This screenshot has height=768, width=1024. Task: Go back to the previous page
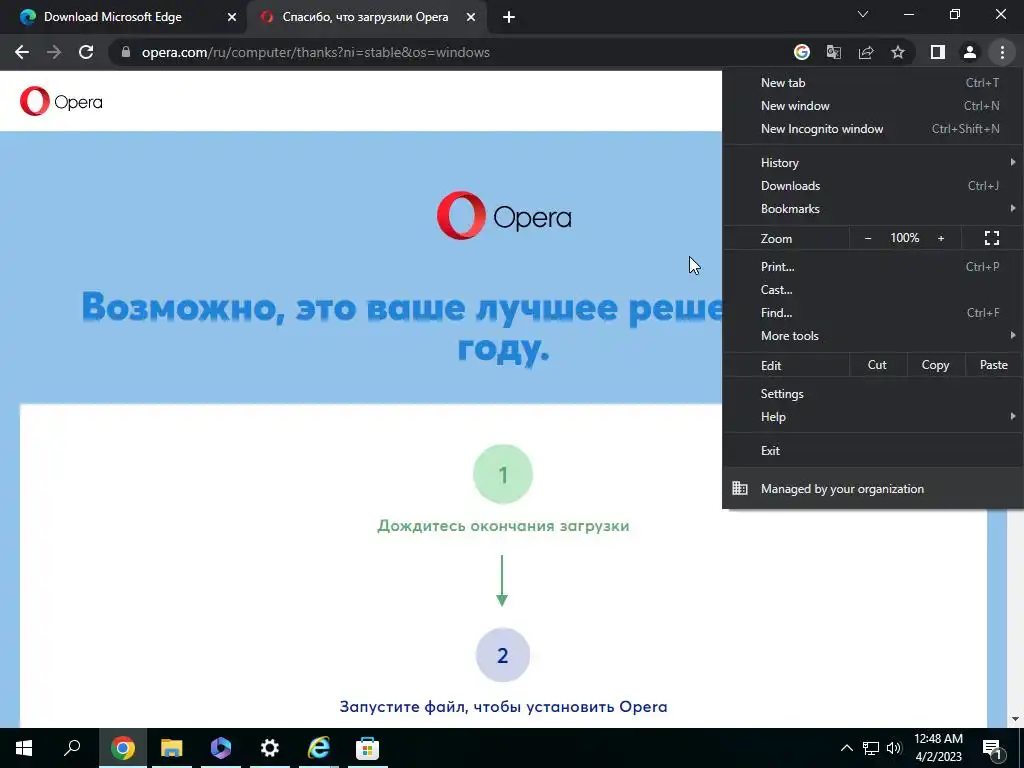pos(22,52)
